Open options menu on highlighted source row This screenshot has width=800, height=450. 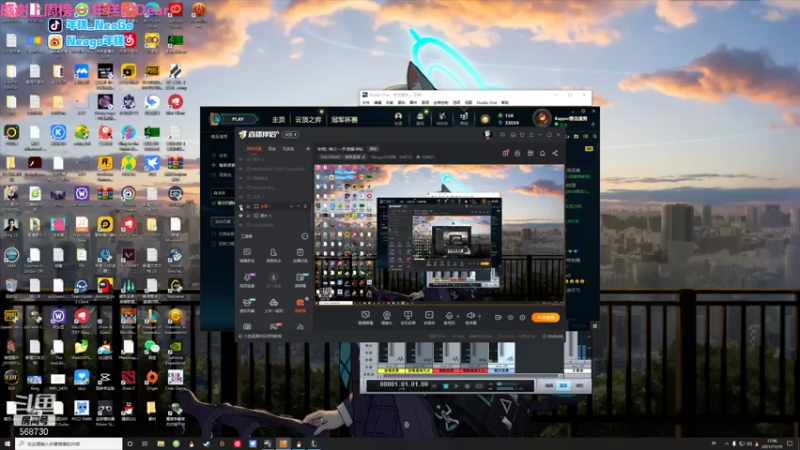pyautogui.click(x=305, y=206)
